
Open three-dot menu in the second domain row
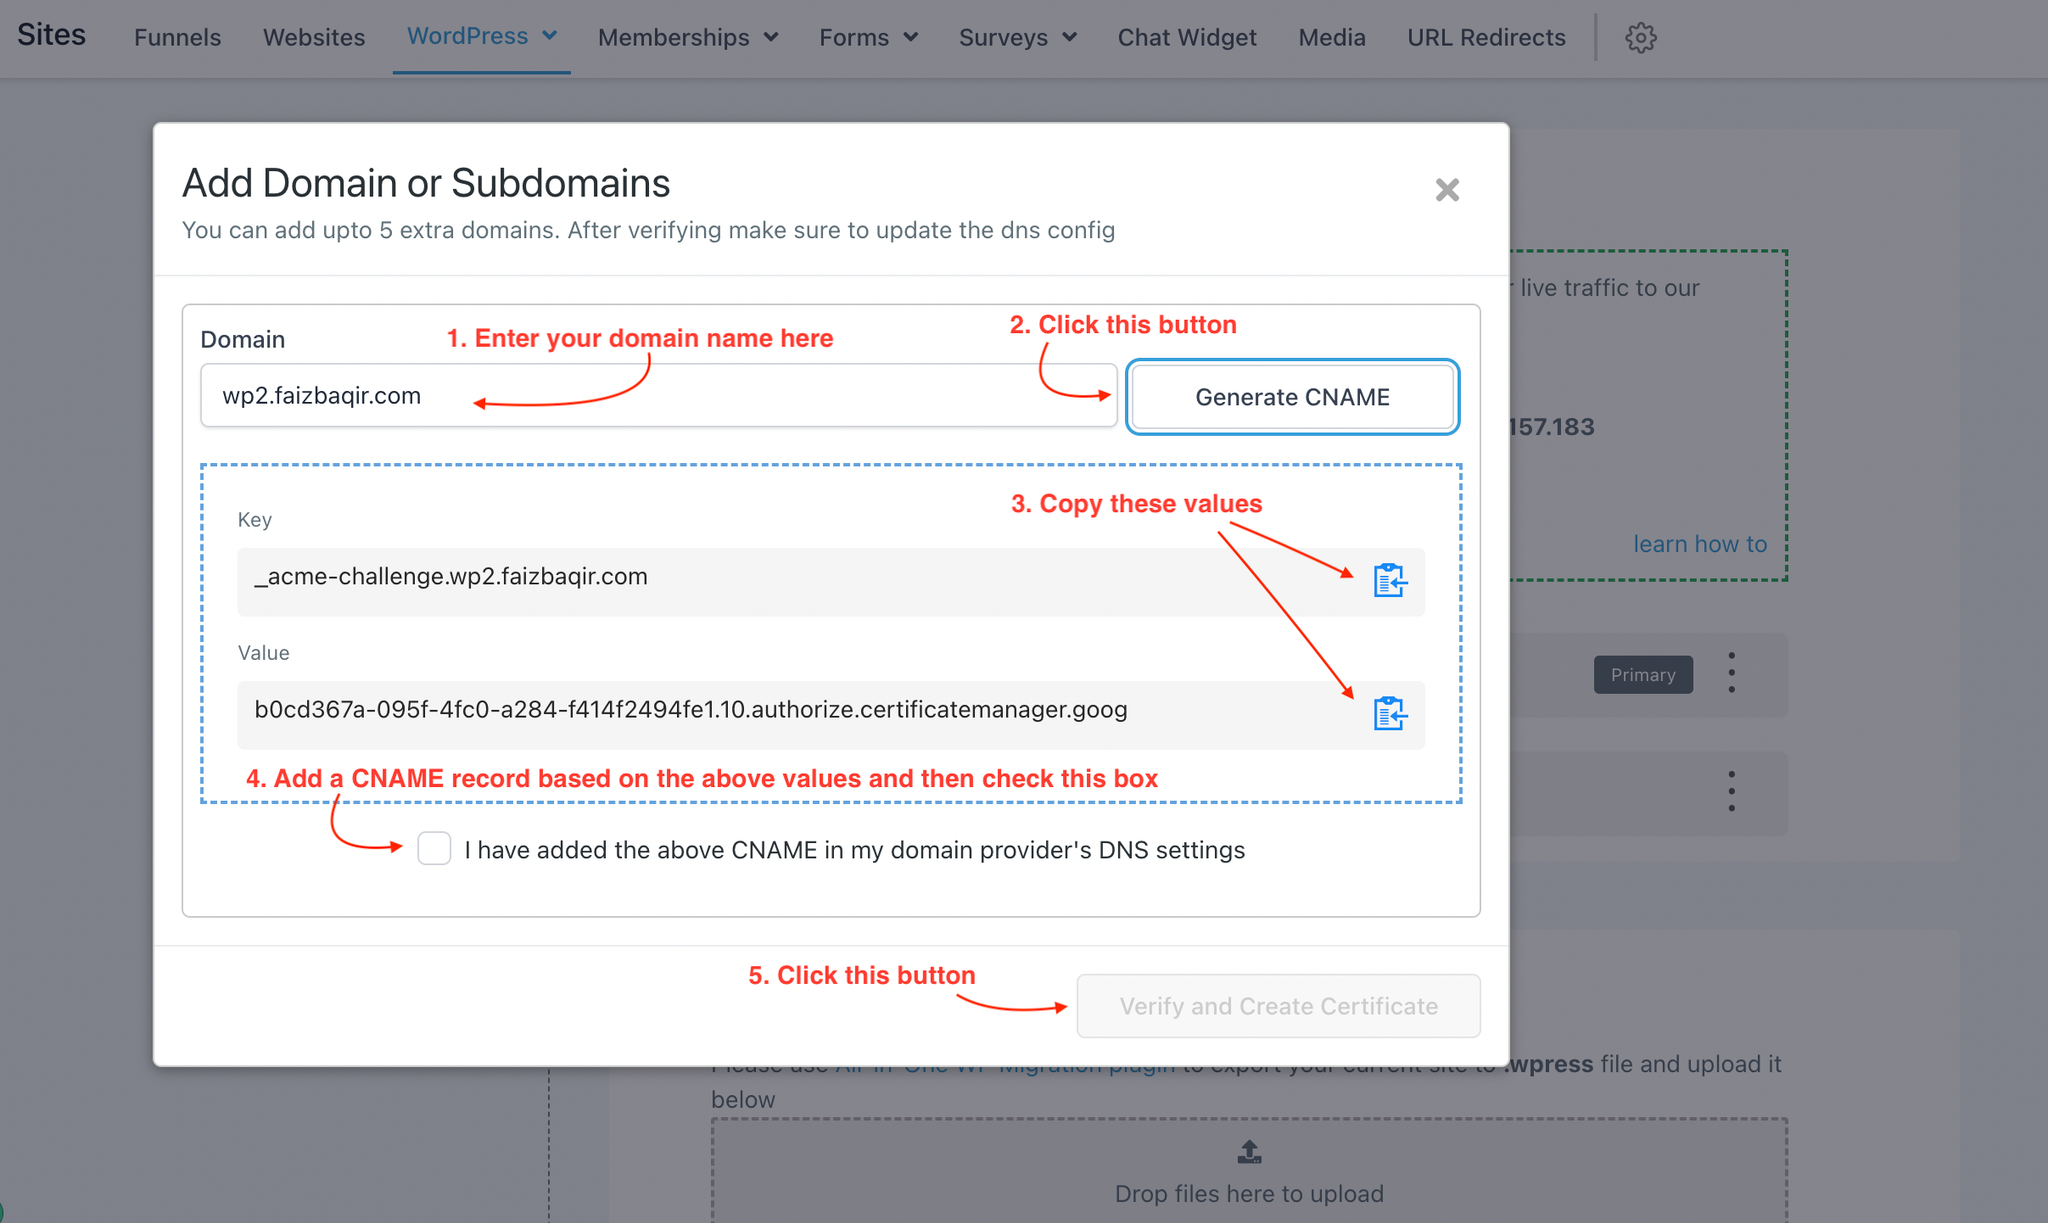tap(1731, 792)
